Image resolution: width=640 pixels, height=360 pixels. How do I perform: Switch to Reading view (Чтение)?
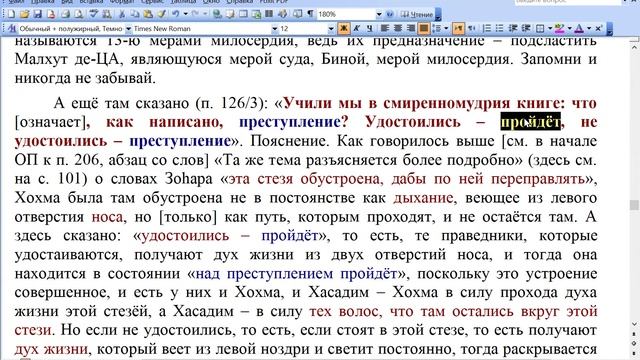point(416,14)
